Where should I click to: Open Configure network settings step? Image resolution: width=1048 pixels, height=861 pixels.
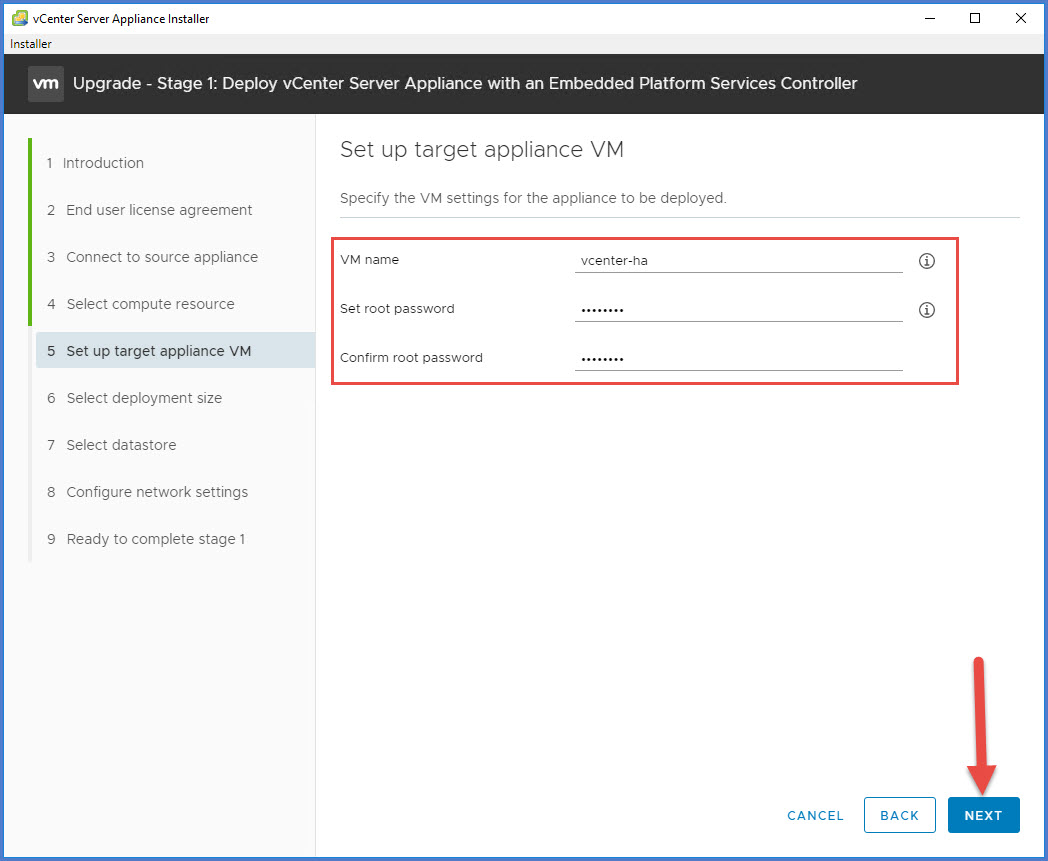pos(157,492)
